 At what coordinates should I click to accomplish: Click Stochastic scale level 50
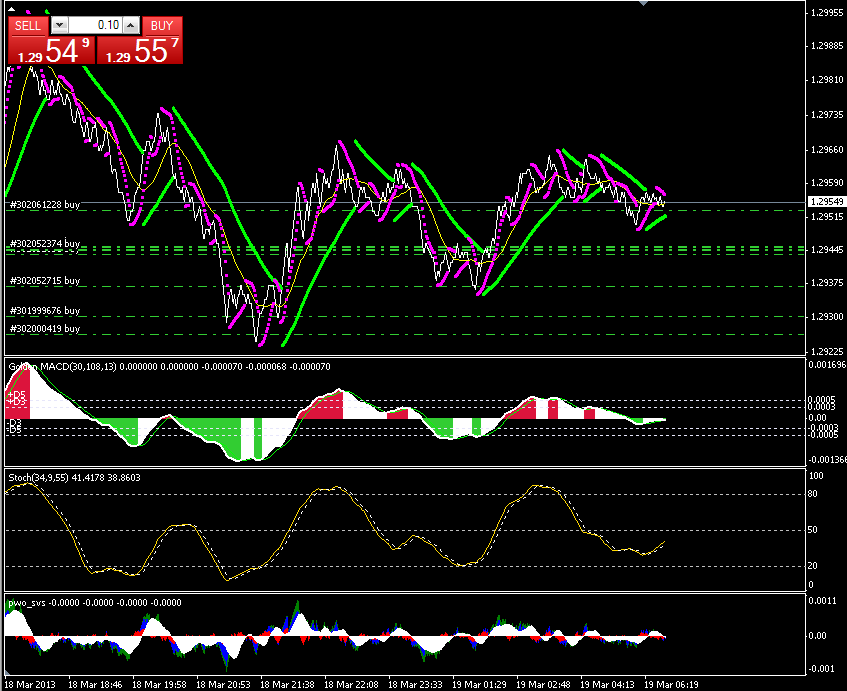pos(812,530)
